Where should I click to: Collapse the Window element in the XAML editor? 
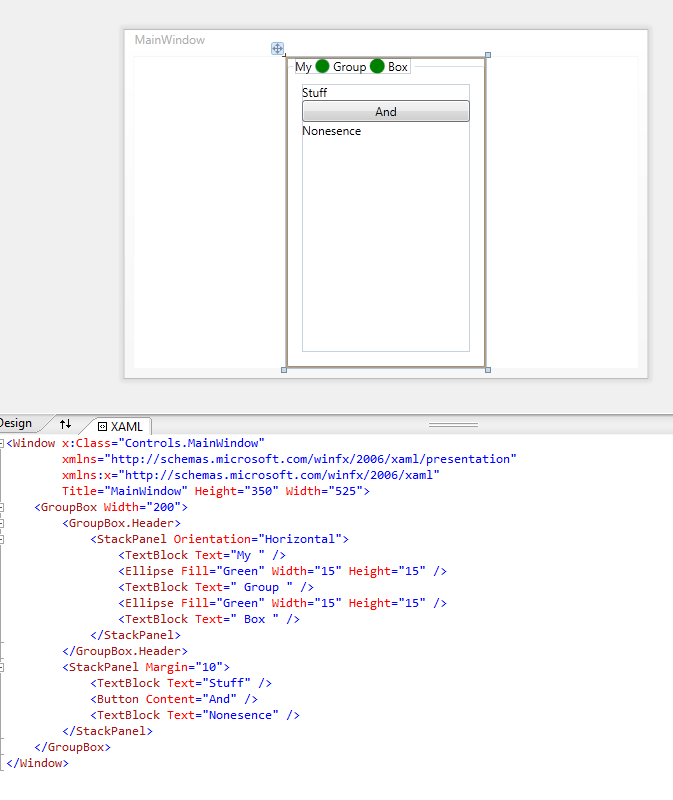tap(3, 443)
